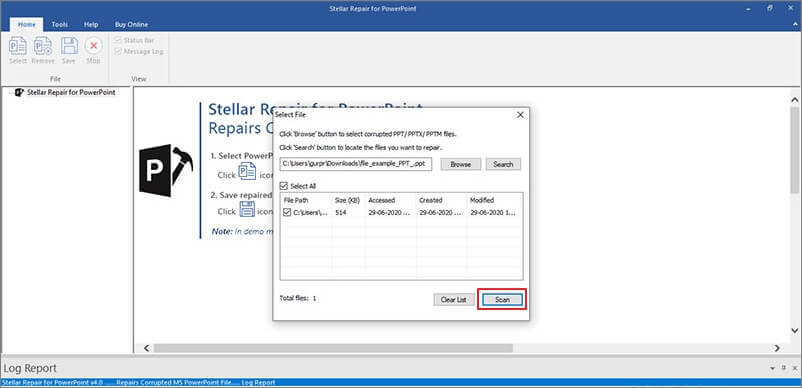802x388 pixels.
Task: Click the vertical scrollbar down arrow
Action: click(795, 330)
